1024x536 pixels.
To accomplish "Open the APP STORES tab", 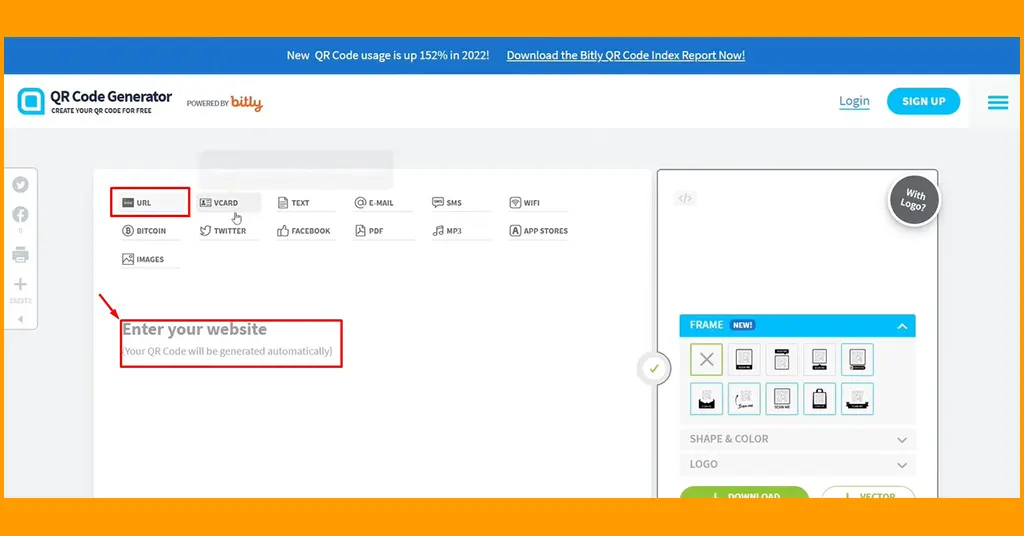I will coord(537,230).
